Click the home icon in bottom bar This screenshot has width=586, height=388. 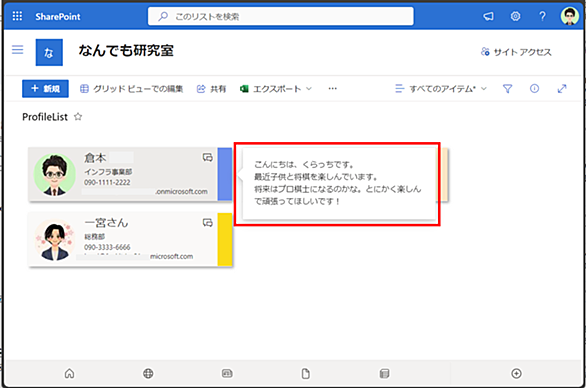(x=69, y=373)
